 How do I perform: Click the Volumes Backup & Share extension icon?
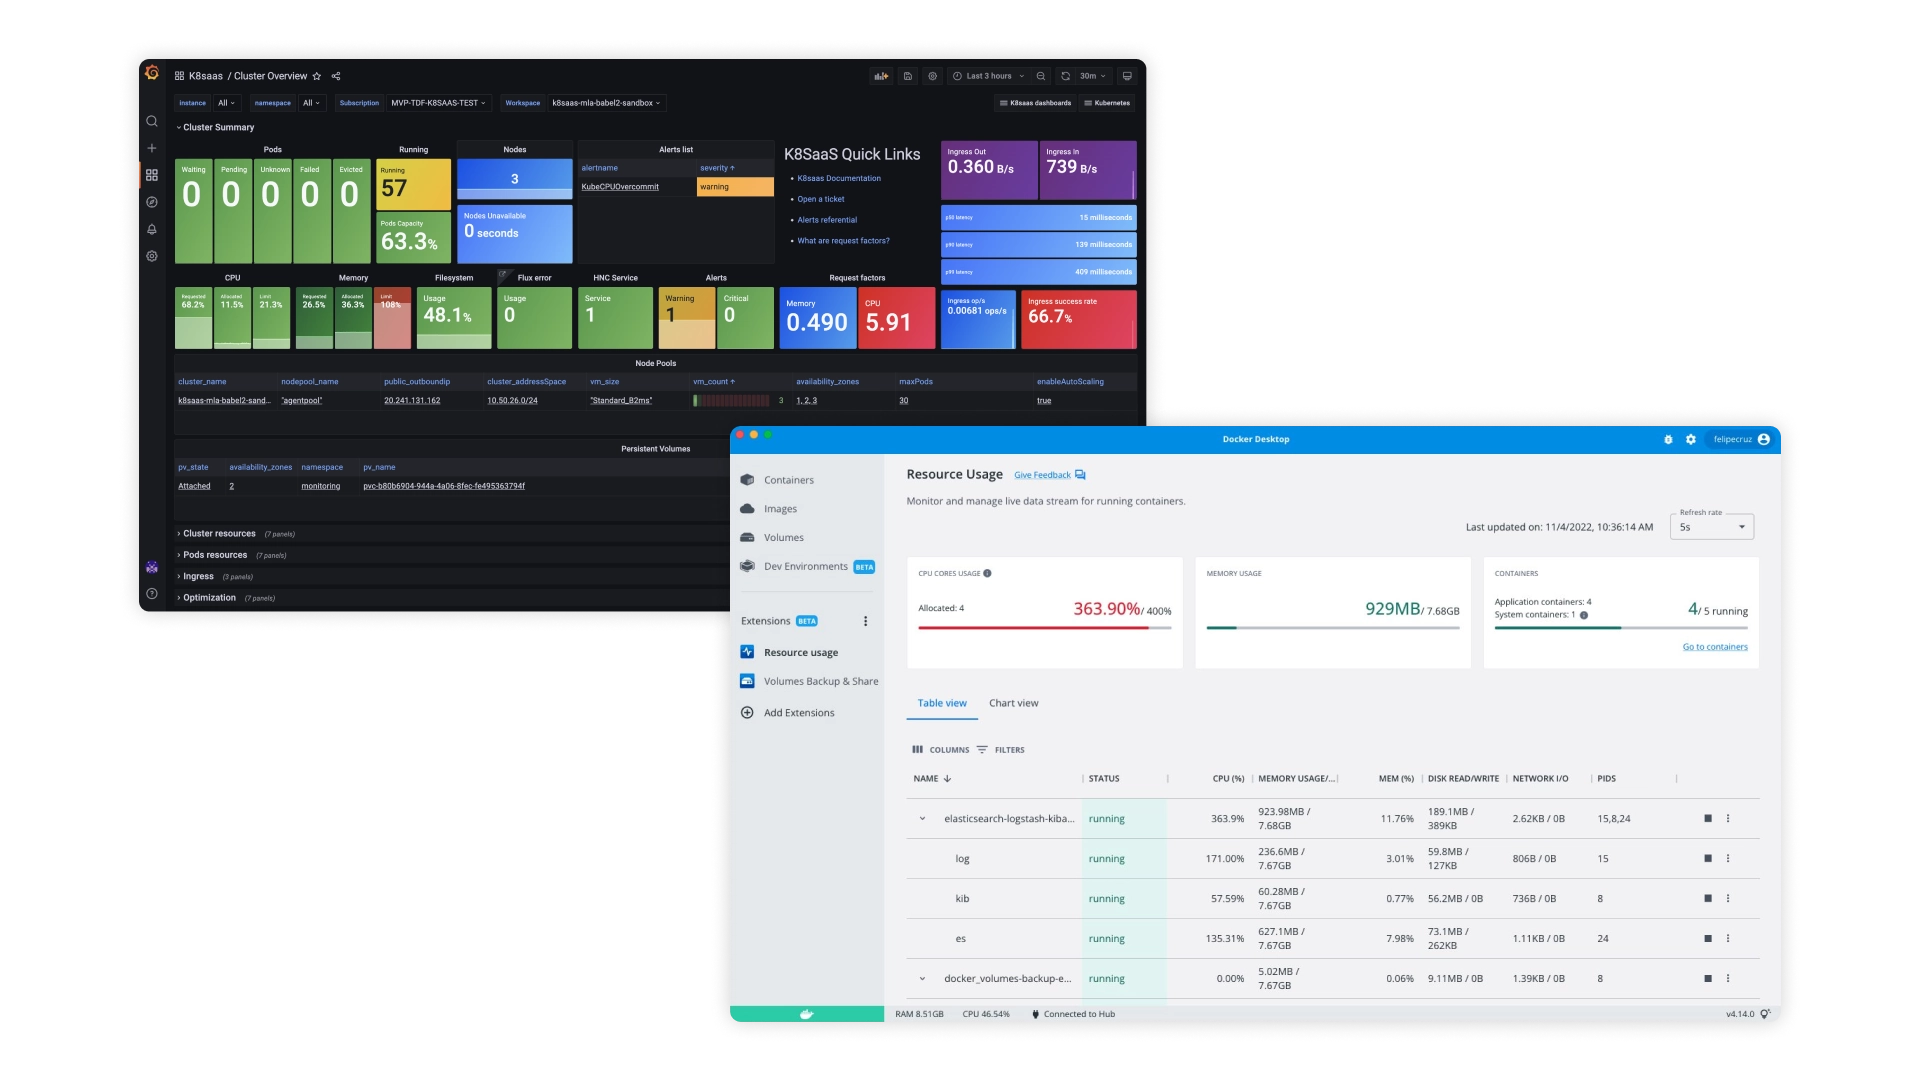747,681
